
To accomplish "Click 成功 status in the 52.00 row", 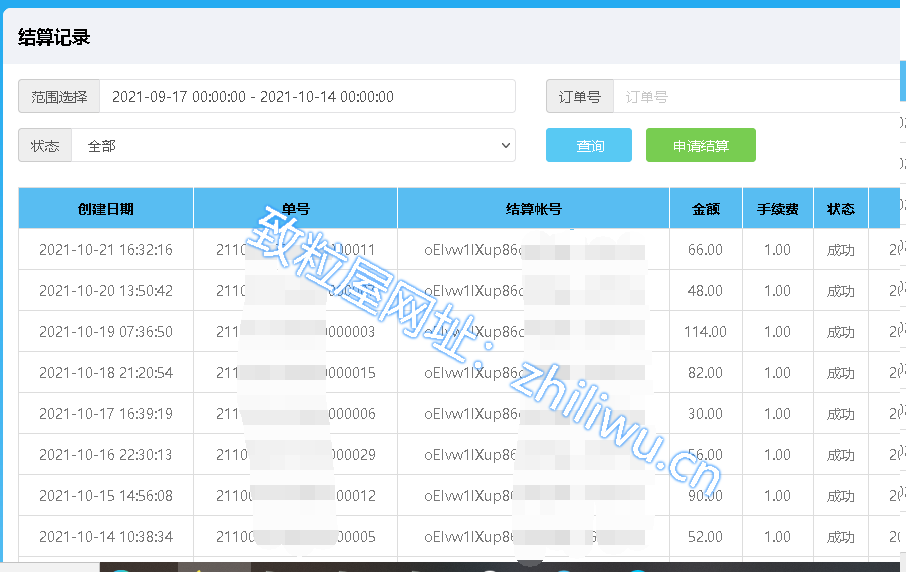I will click(841, 537).
